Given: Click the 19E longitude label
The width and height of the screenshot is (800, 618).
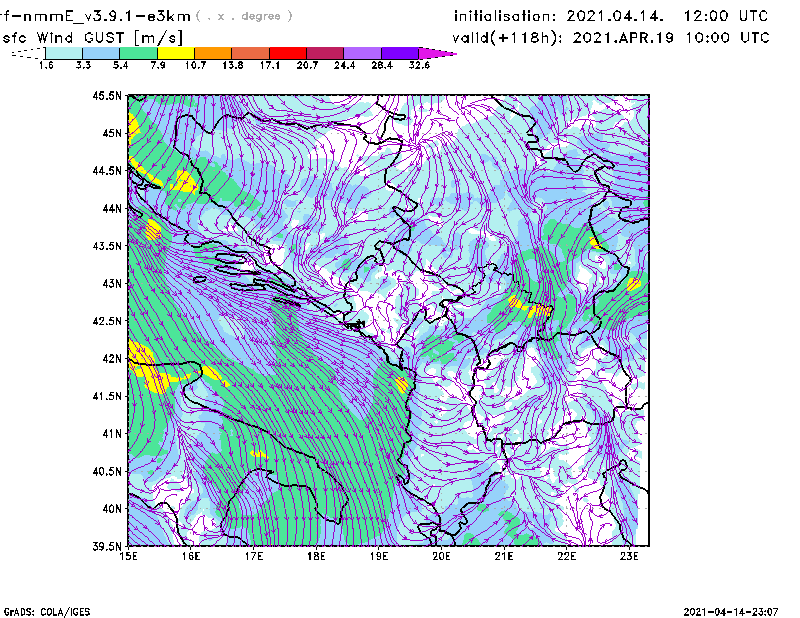Looking at the screenshot, I should pyautogui.click(x=379, y=556).
